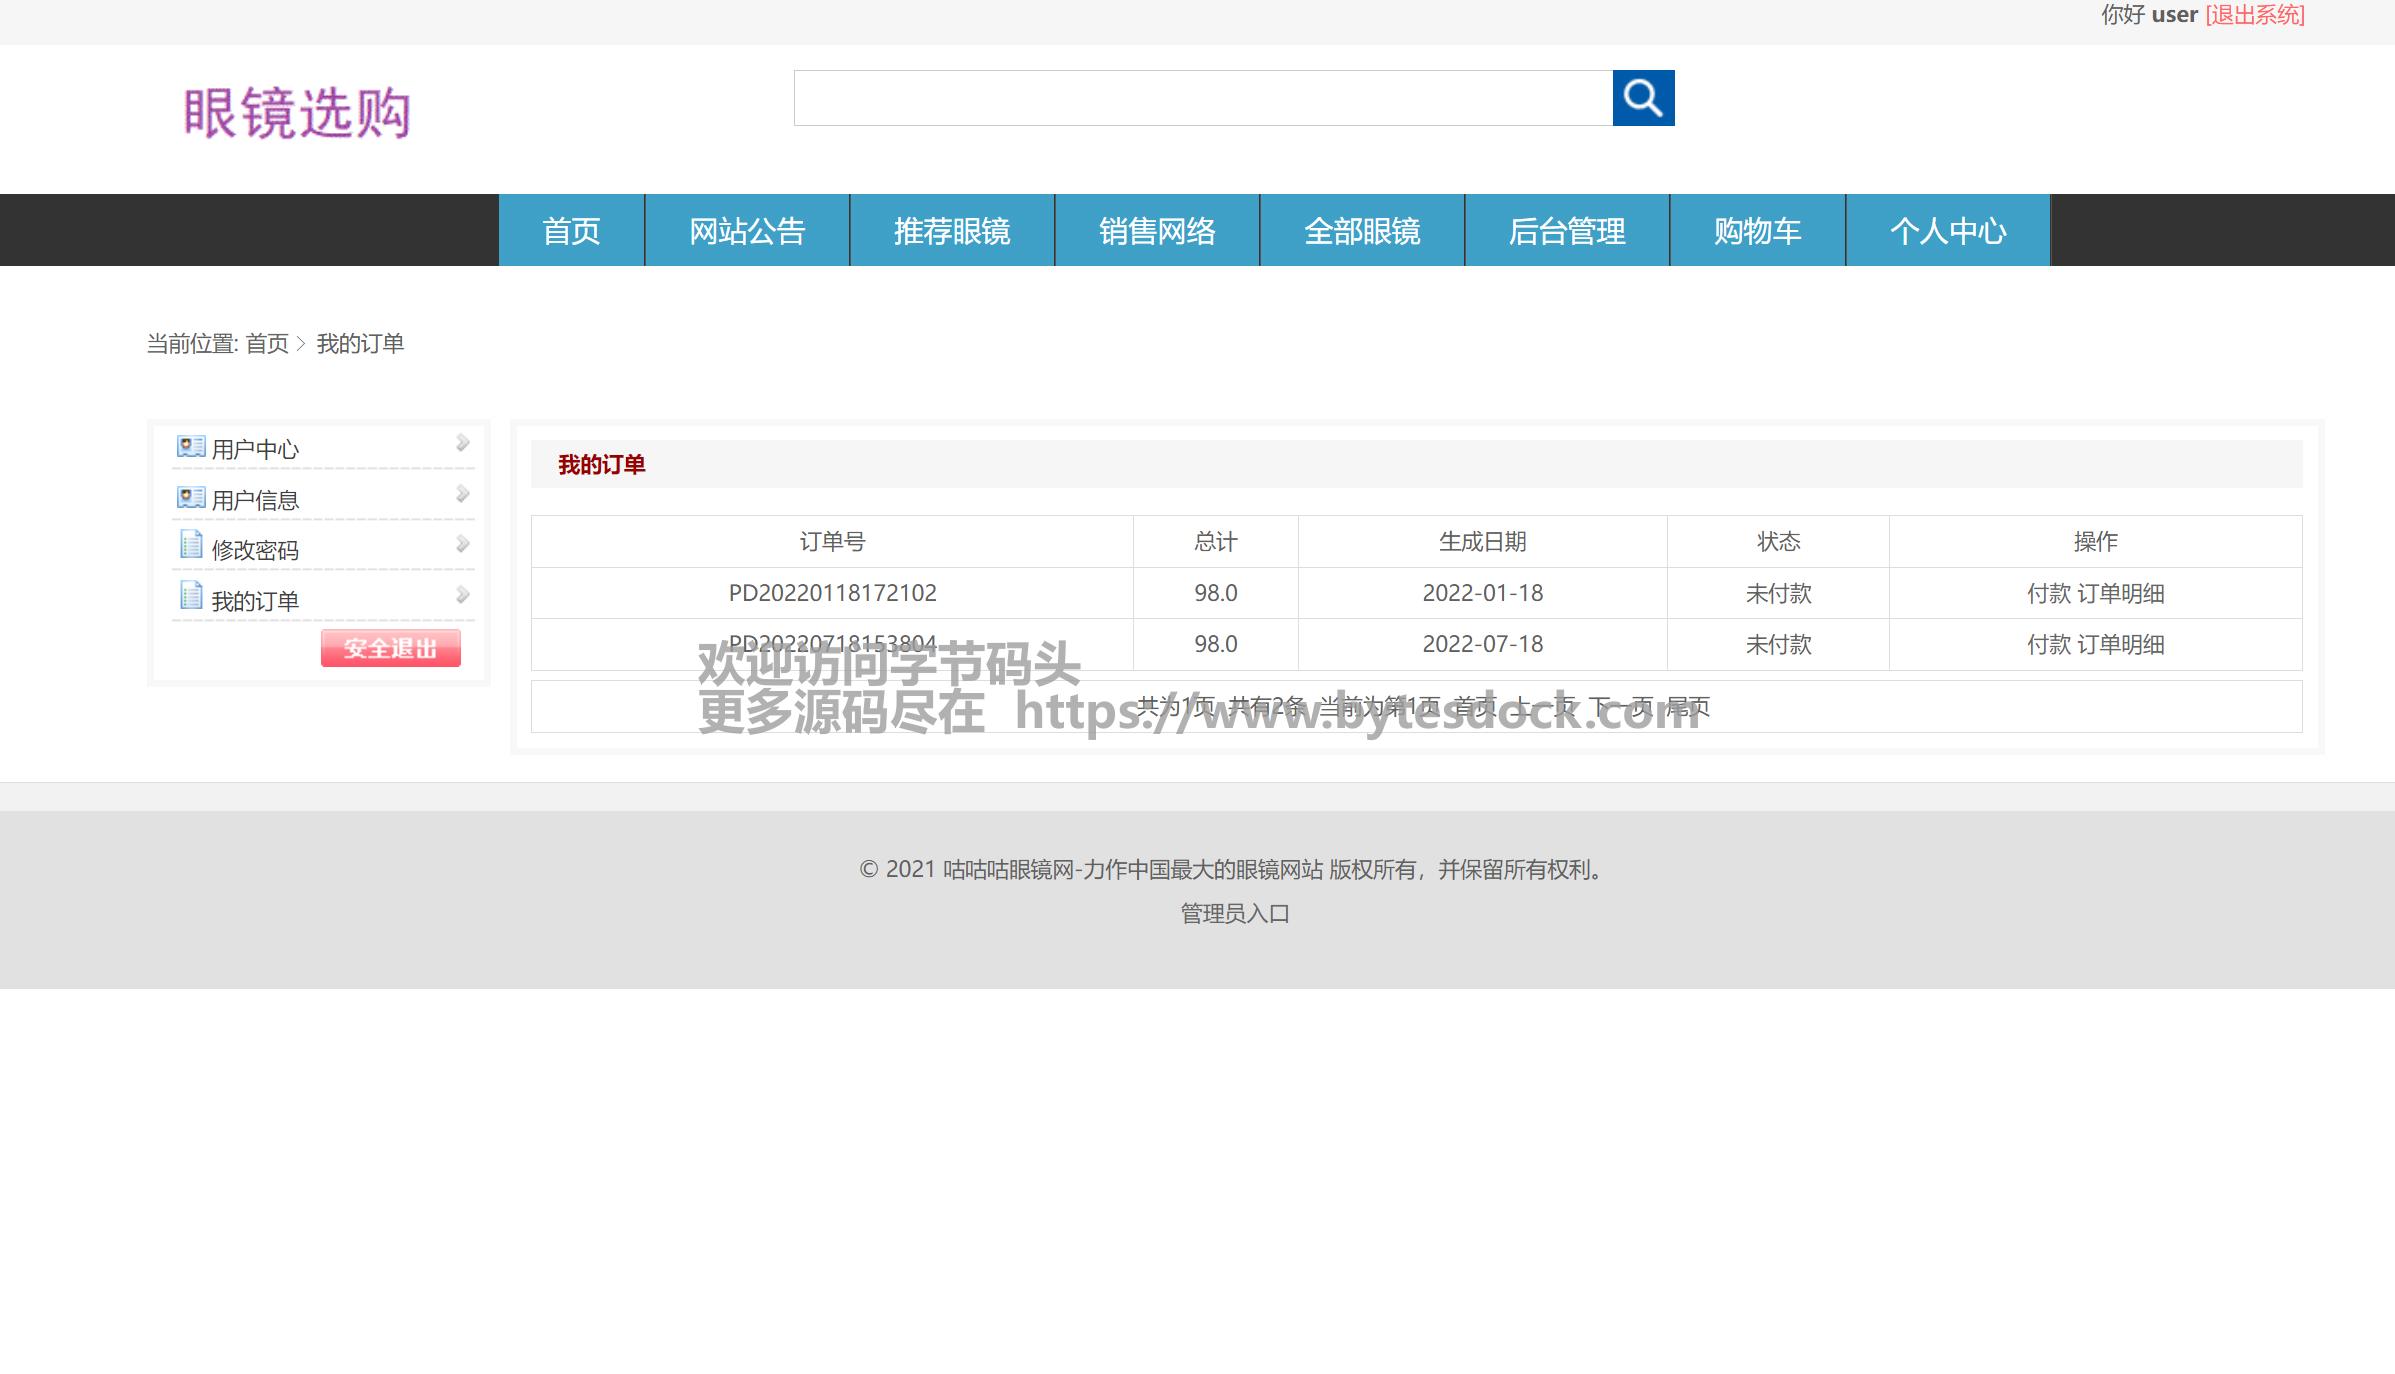The width and height of the screenshot is (2395, 1374).
Task: Open 个人中心 navigation item
Action: click(x=1947, y=231)
